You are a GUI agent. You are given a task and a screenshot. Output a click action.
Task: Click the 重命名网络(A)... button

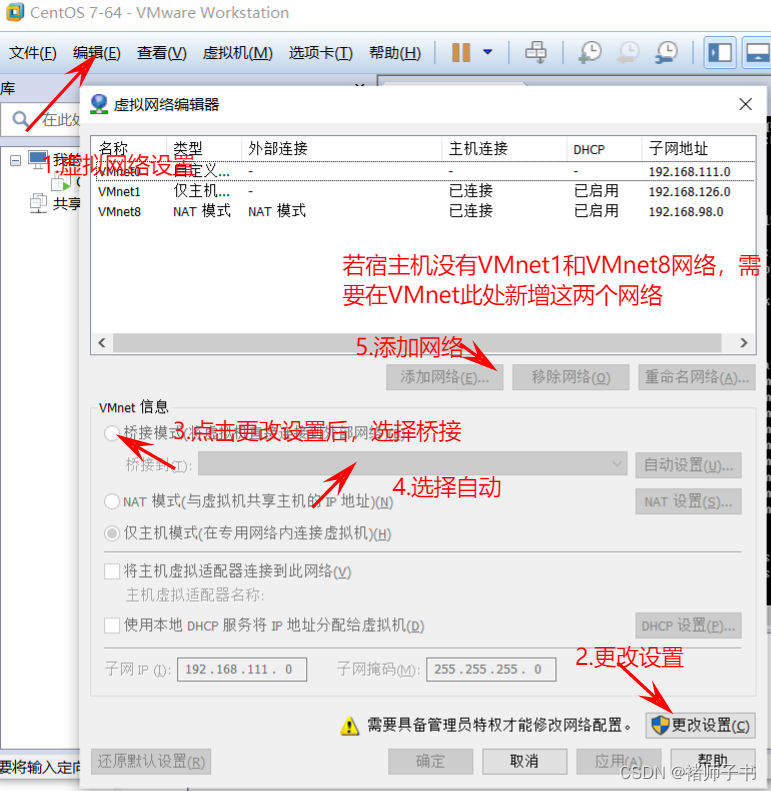click(x=697, y=377)
